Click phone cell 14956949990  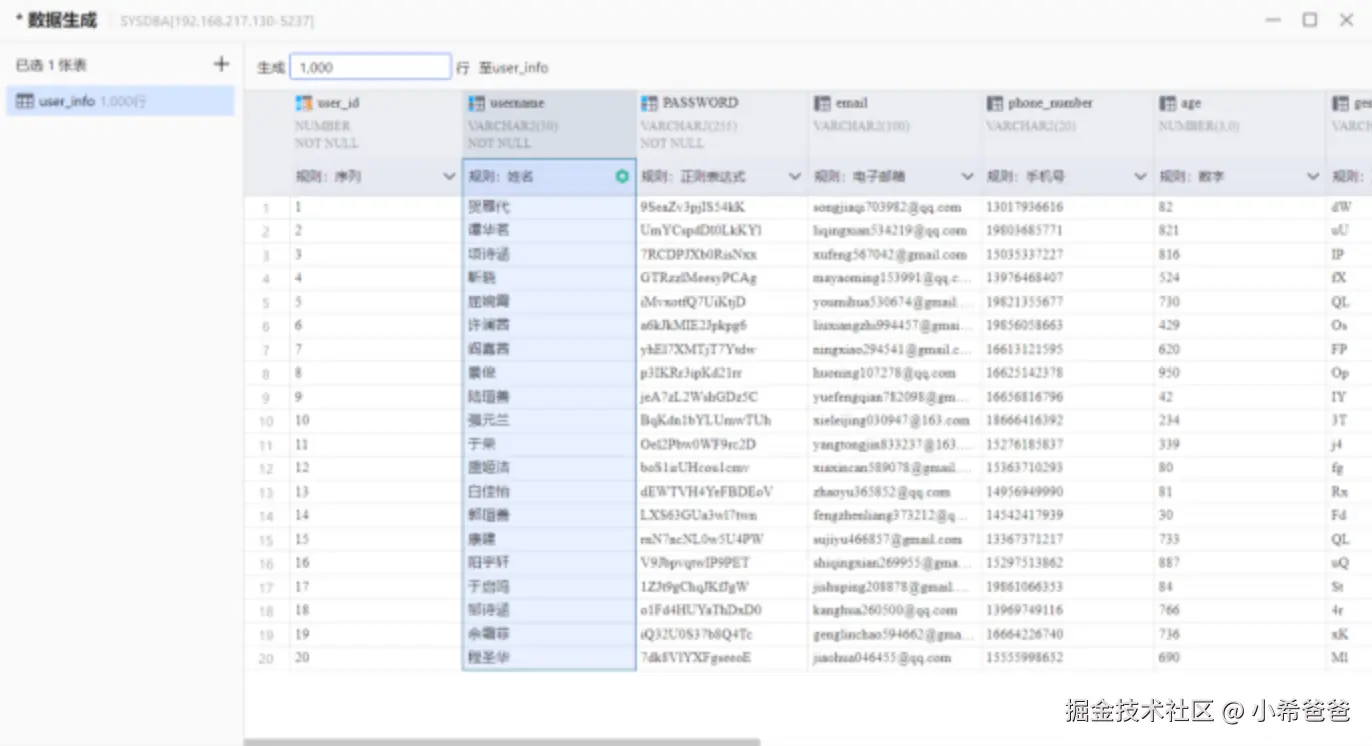point(1025,492)
